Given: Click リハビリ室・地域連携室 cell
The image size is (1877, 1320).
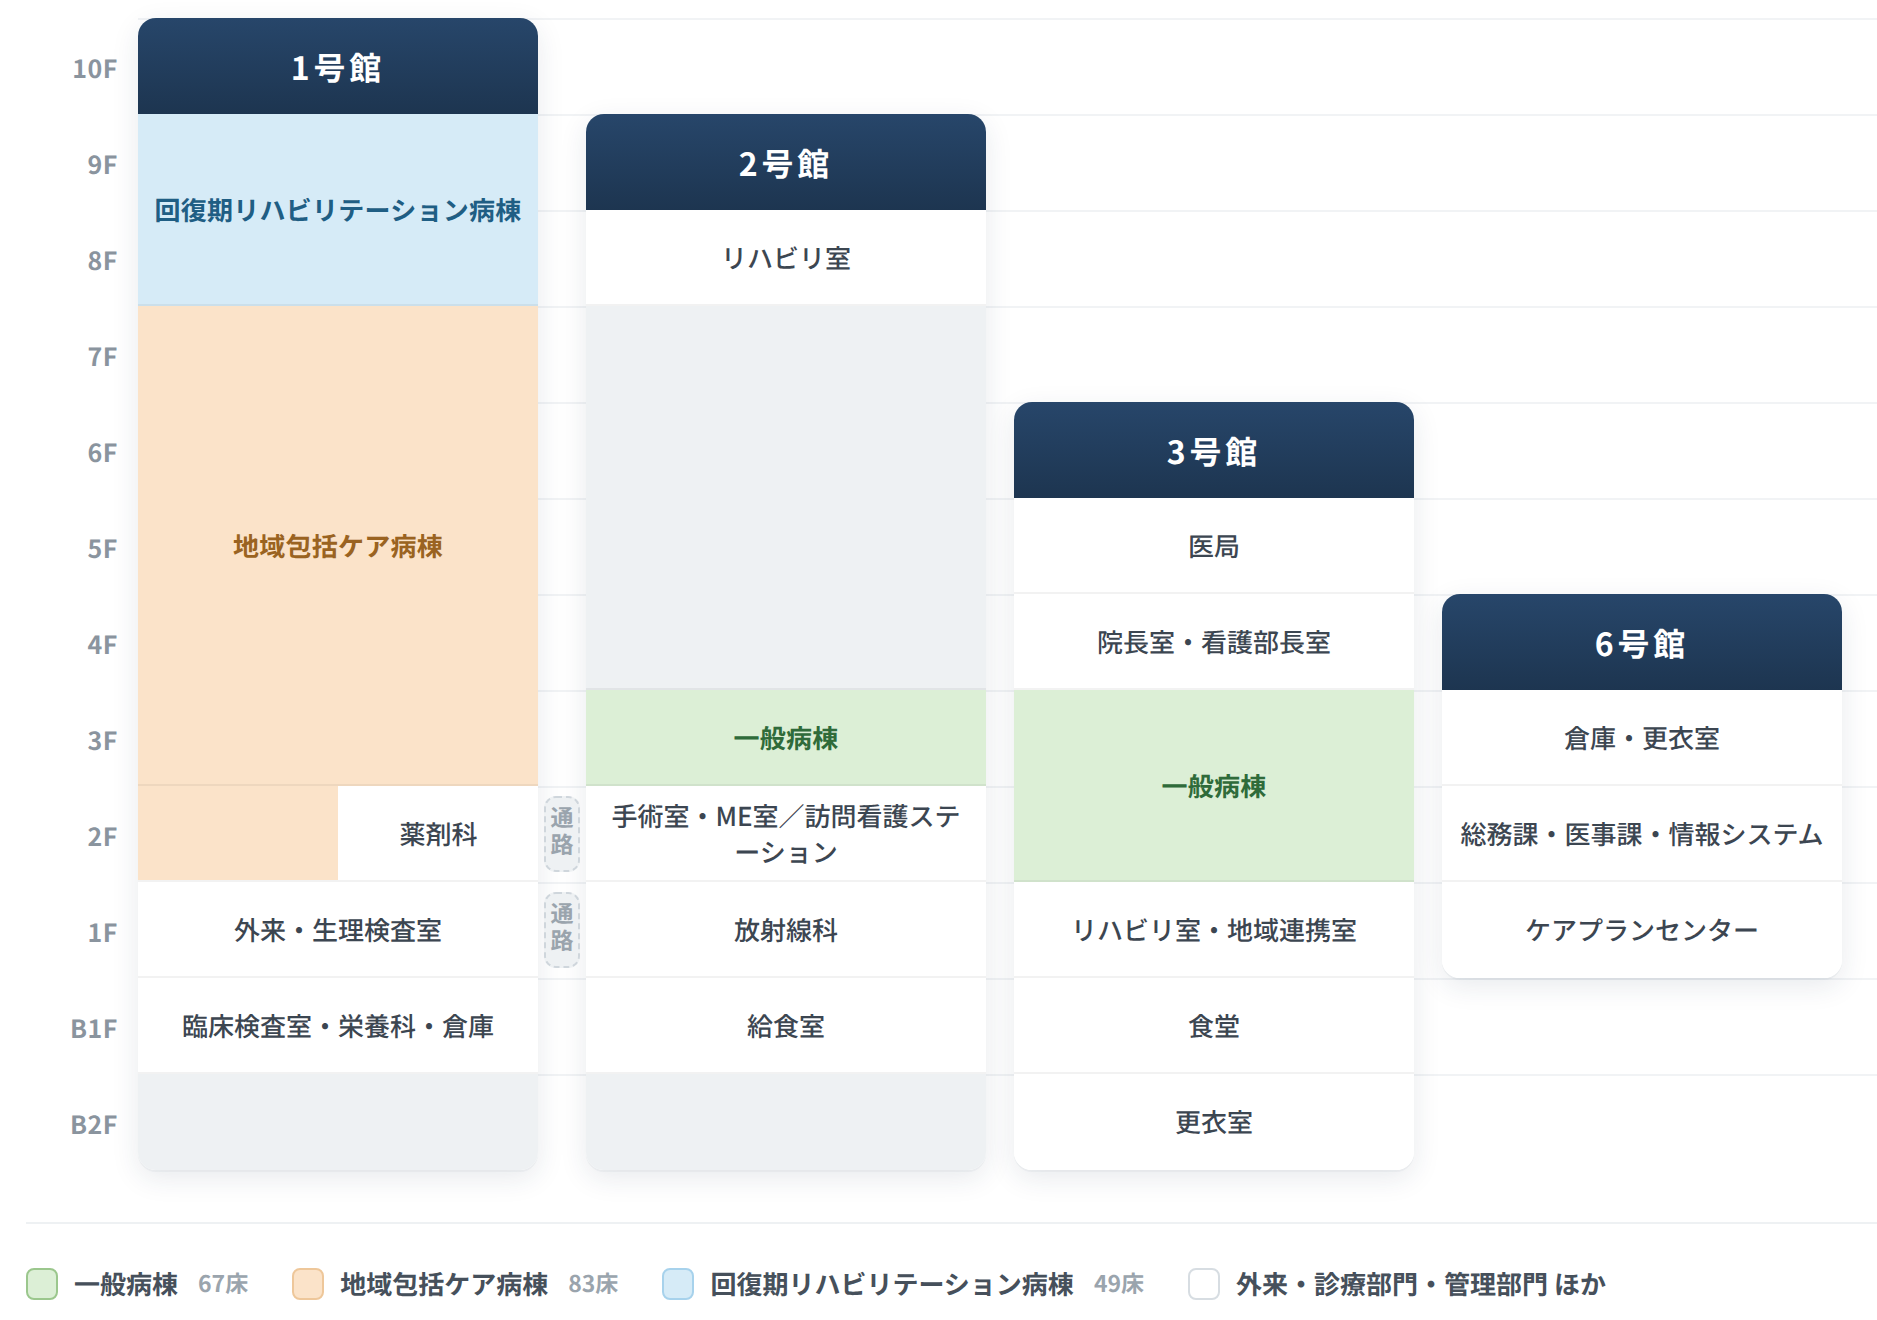Looking at the screenshot, I should [x=1214, y=930].
